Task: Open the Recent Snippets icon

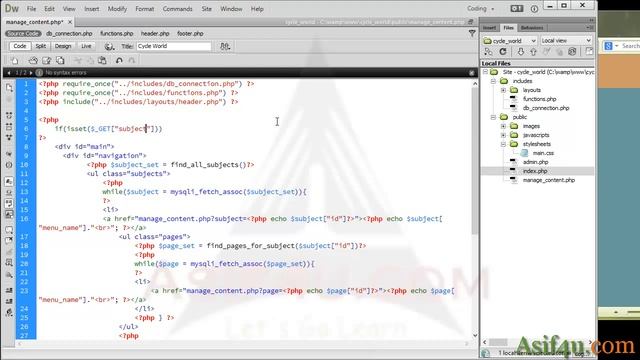Action: coord(9,263)
